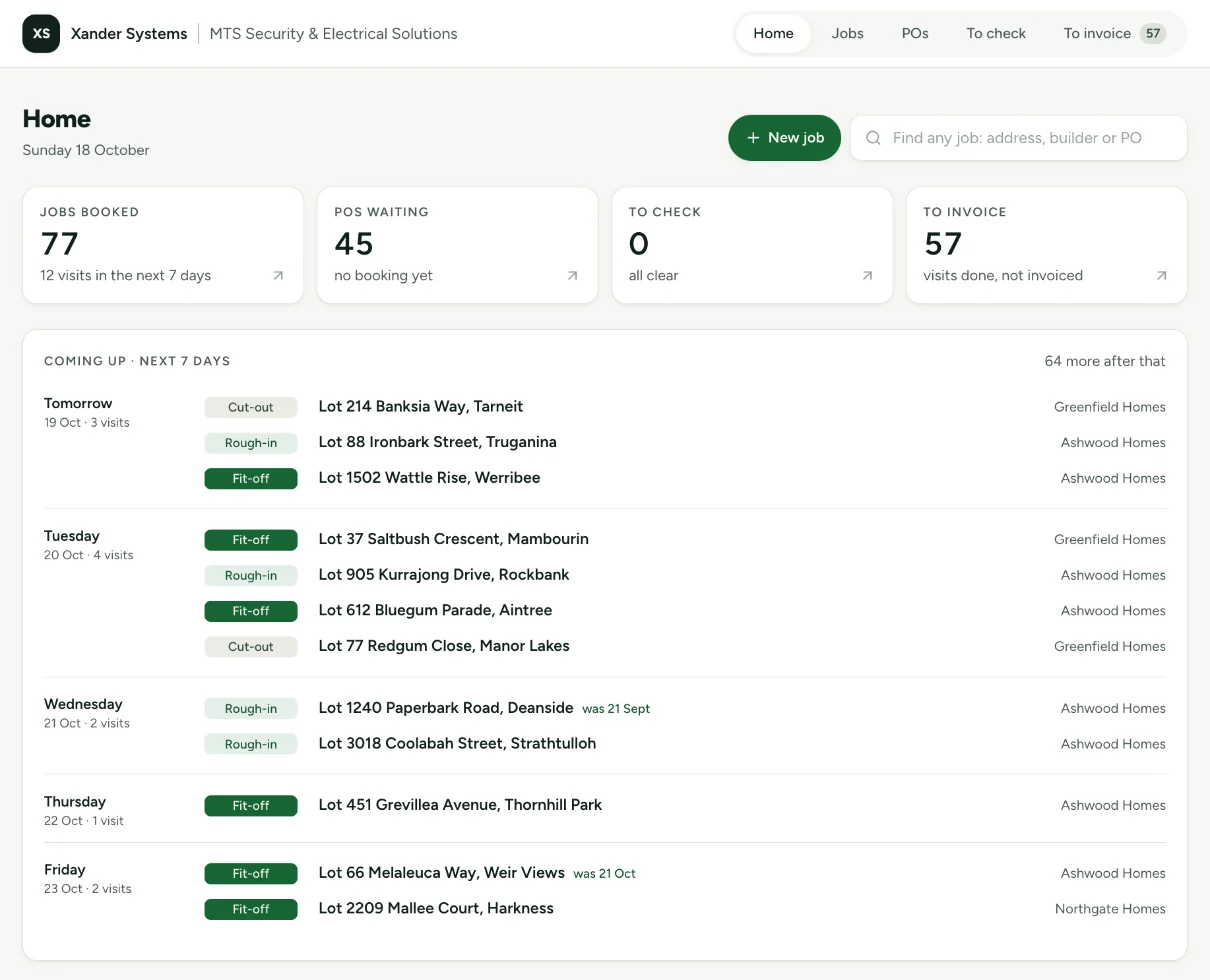Screen dimensions: 1210x980
Task: Open the POs tab
Action: tap(915, 34)
